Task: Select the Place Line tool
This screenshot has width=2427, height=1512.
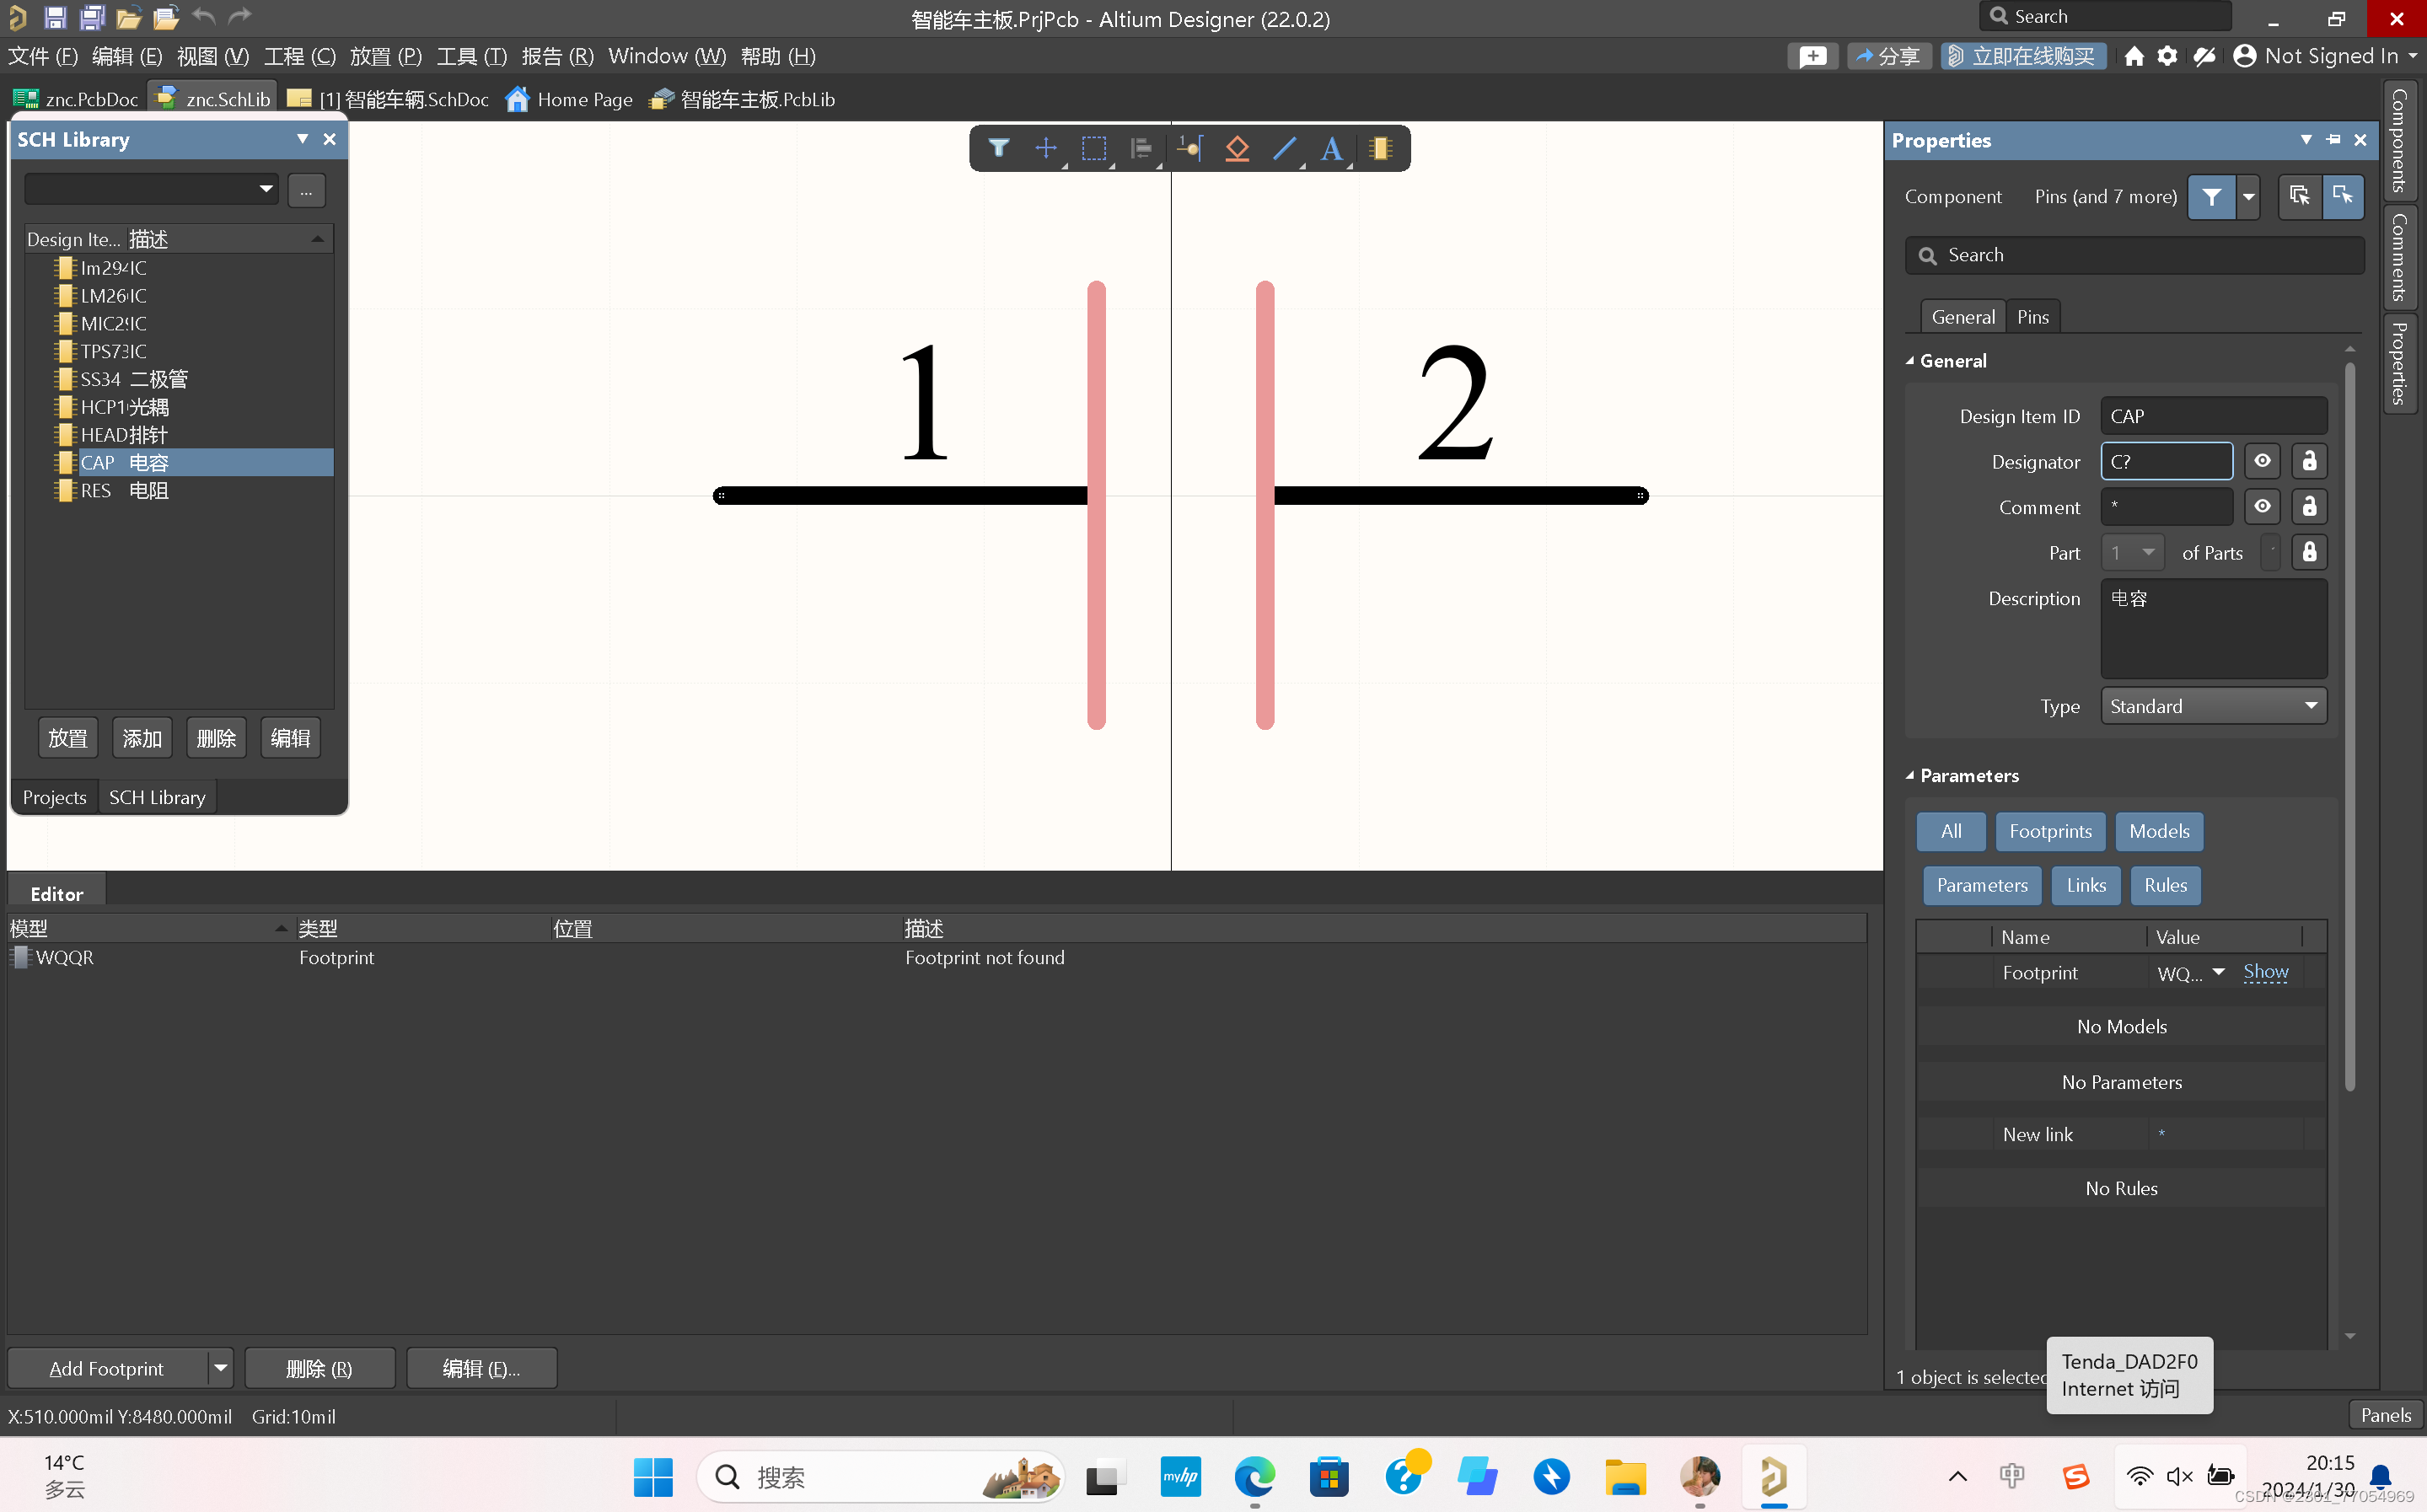Action: coord(1284,149)
